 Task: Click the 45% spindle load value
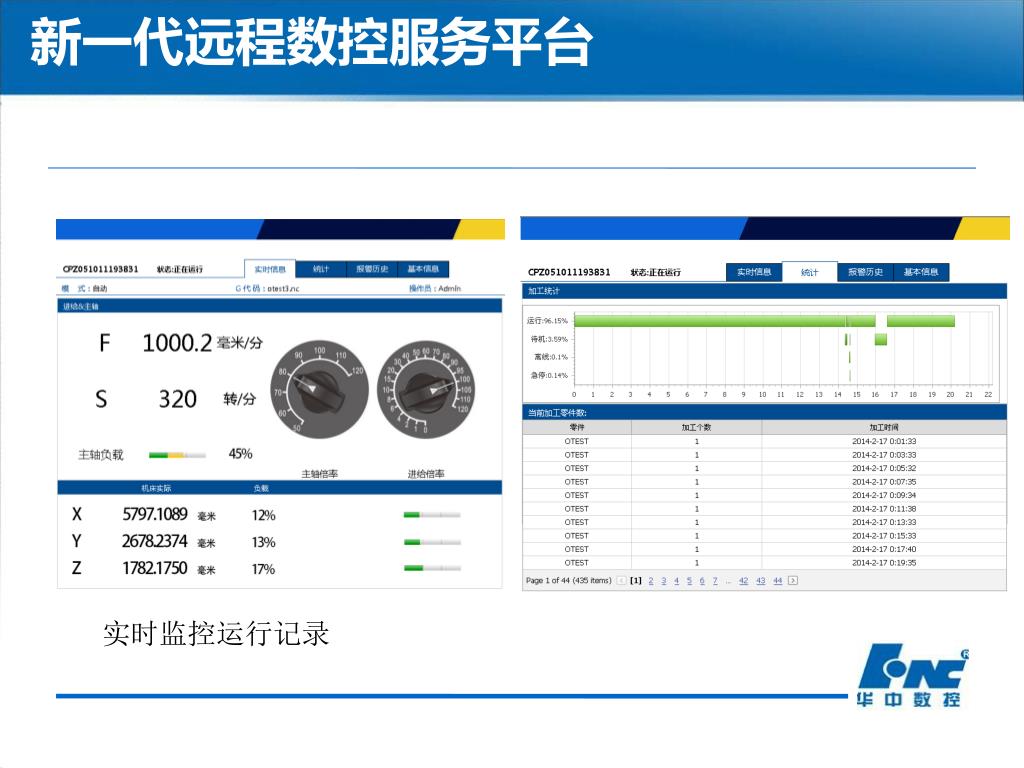pos(240,454)
